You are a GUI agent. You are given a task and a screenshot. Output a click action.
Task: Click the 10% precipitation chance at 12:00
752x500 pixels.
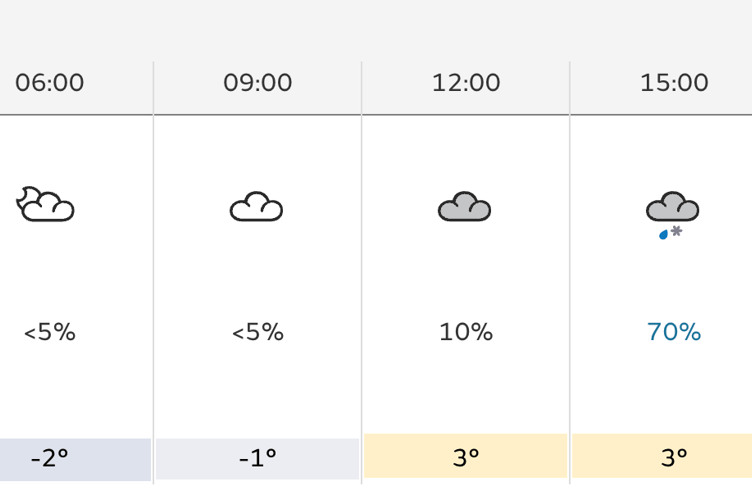pyautogui.click(x=466, y=332)
